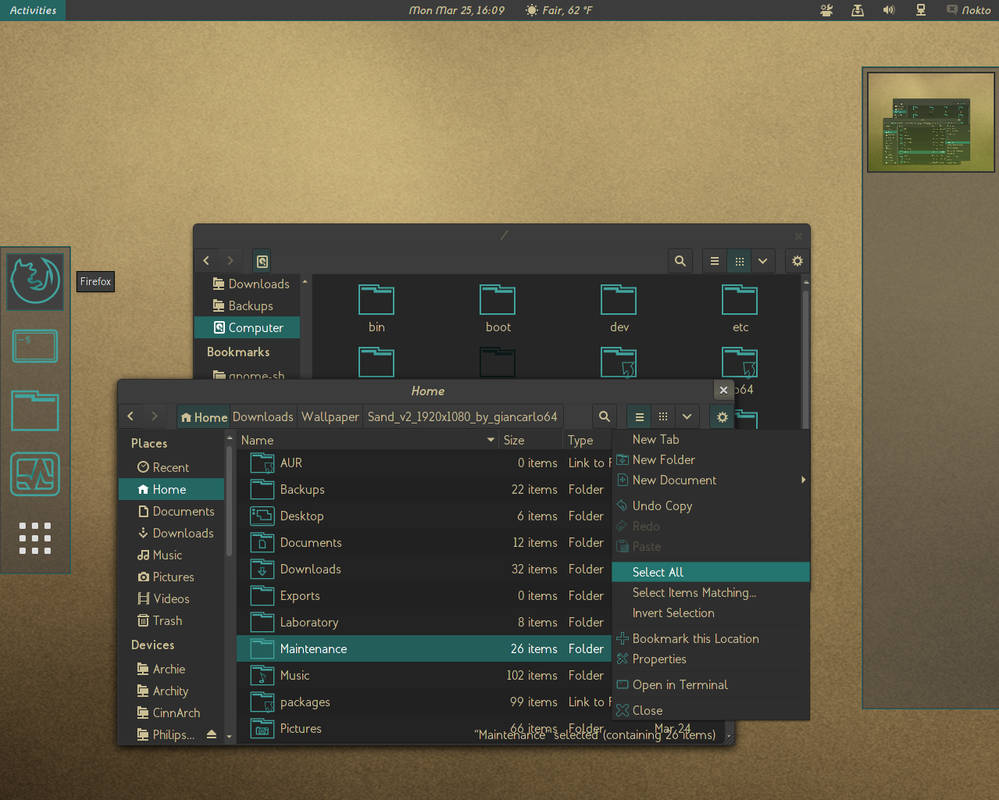The width and height of the screenshot is (999, 800).
Task: Choose Open in Terminal
Action: pos(710,685)
